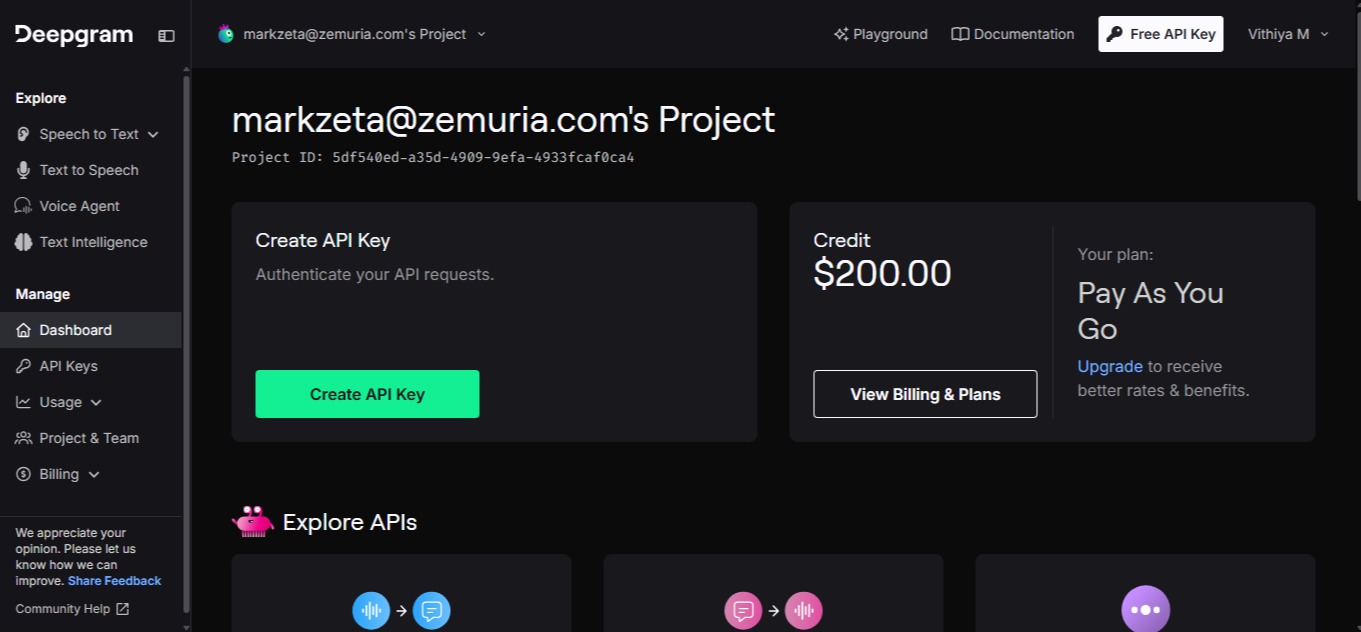Viewport: 1361px width, 632px height.
Task: Open Project & Team settings
Action: [x=90, y=438]
